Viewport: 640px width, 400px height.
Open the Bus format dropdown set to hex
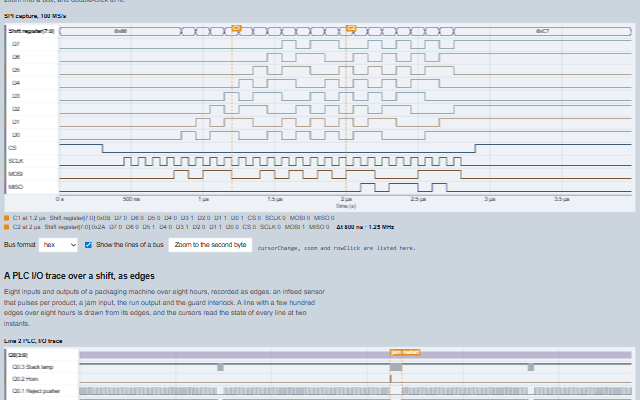click(58, 245)
